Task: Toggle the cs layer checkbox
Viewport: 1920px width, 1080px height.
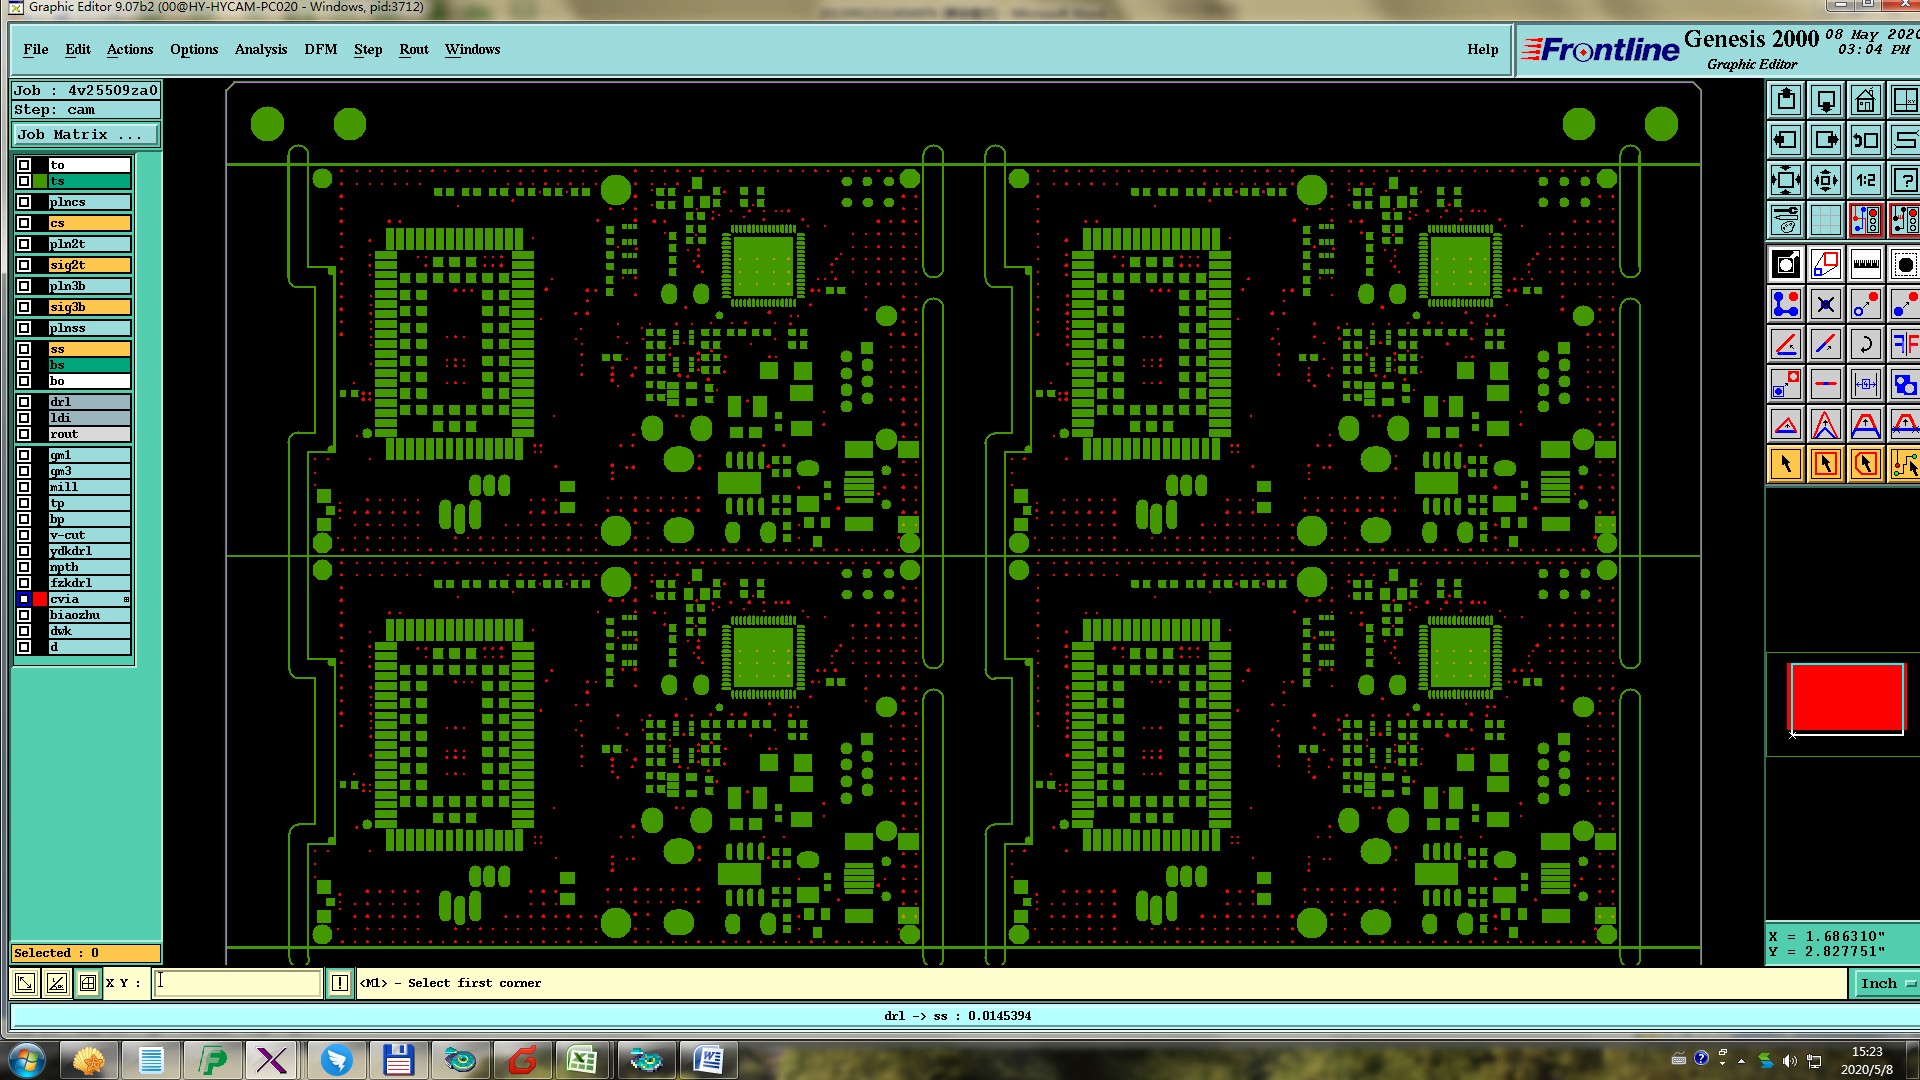Action: point(24,223)
